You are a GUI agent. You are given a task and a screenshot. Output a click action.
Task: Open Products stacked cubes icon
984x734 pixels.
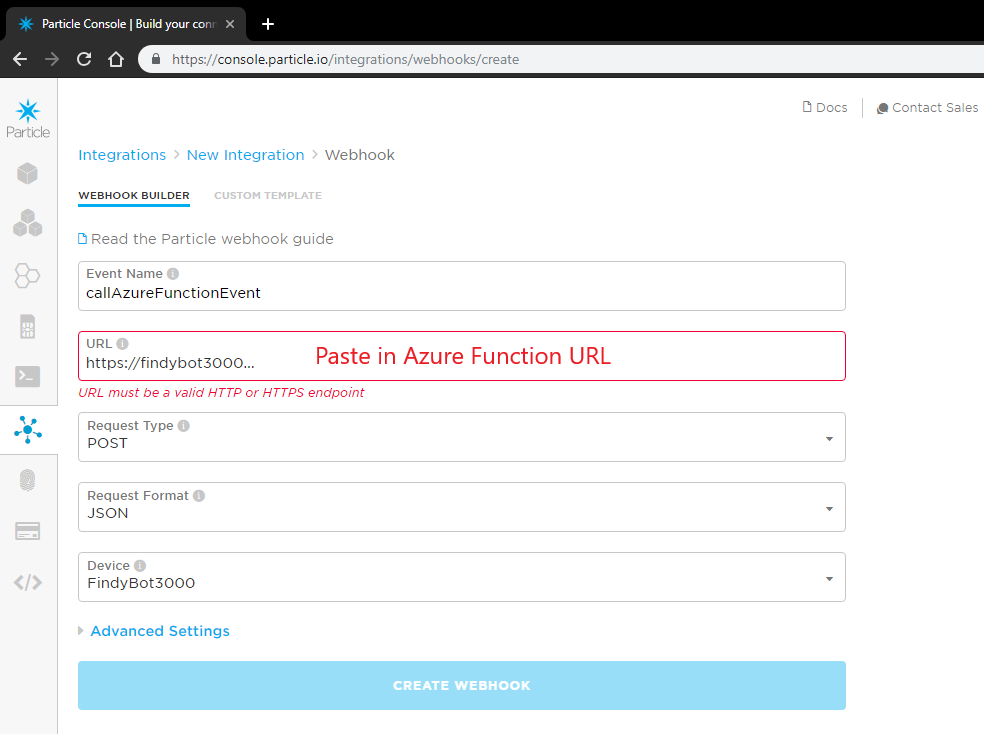coord(28,223)
